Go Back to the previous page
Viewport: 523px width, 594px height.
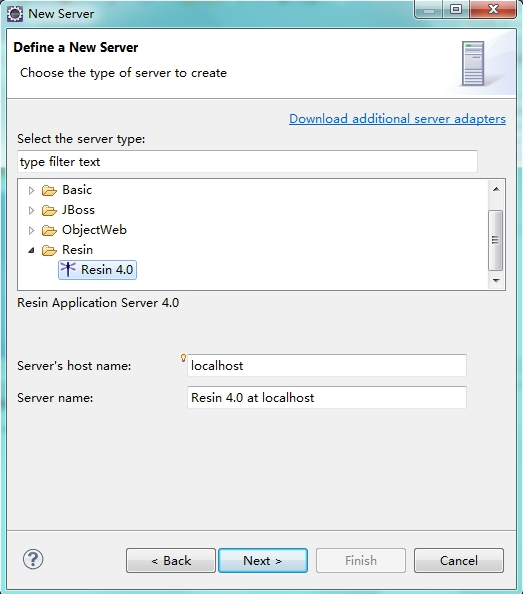coord(171,560)
